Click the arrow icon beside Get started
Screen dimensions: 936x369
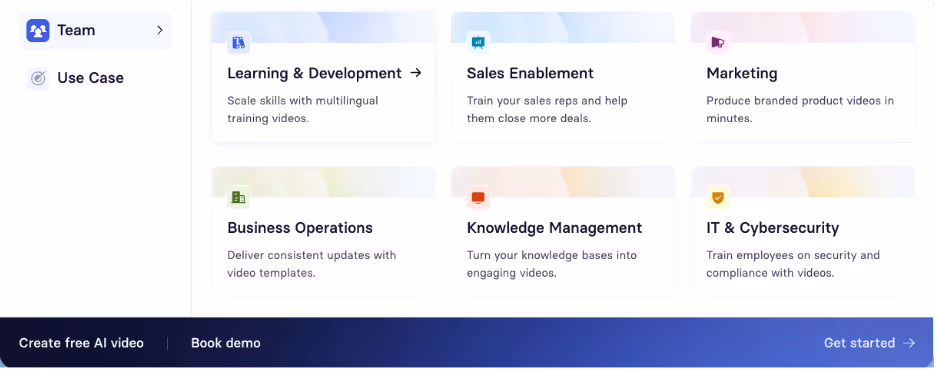(909, 343)
